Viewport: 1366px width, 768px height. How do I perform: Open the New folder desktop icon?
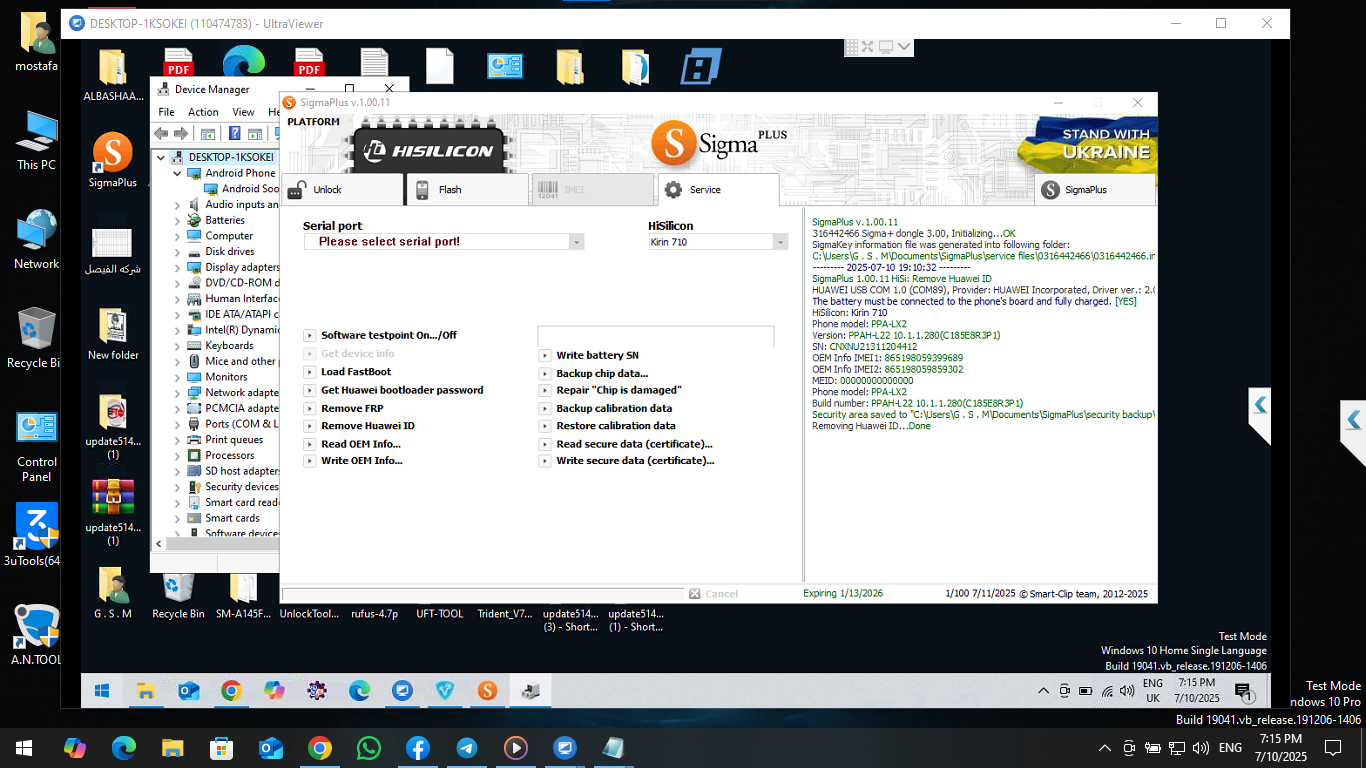113,333
